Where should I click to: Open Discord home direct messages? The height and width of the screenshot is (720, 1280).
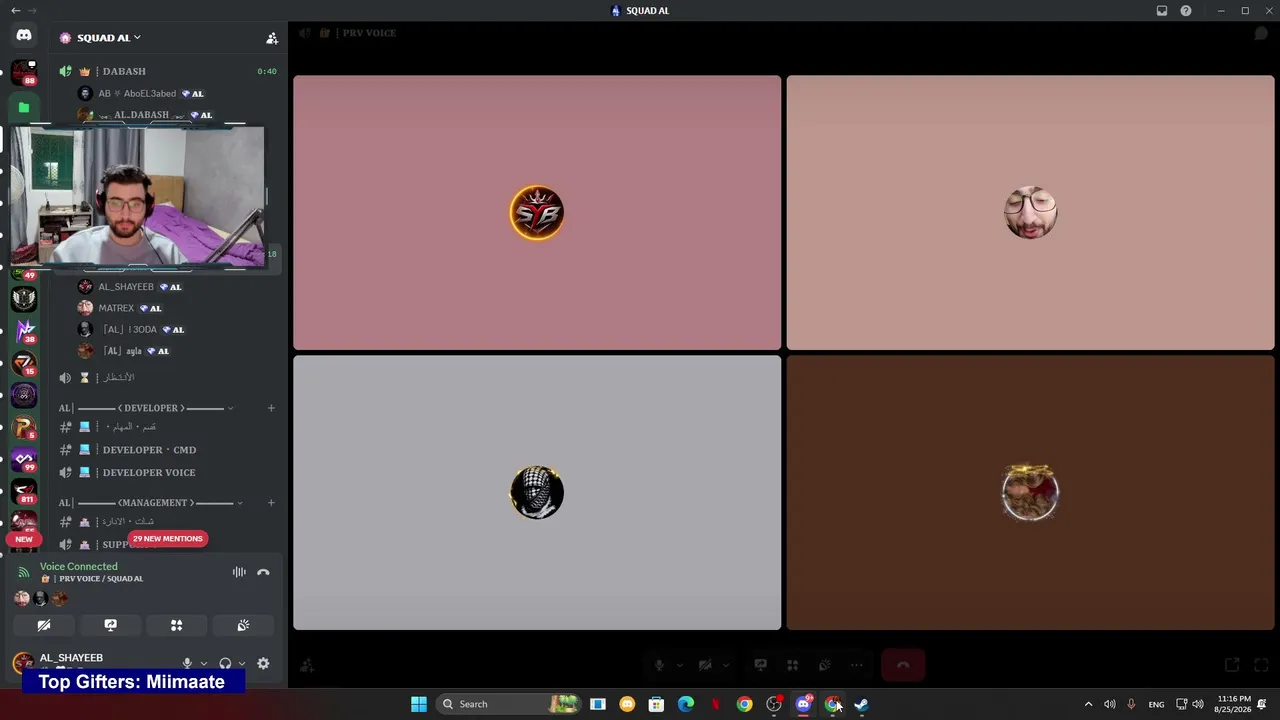pos(24,36)
